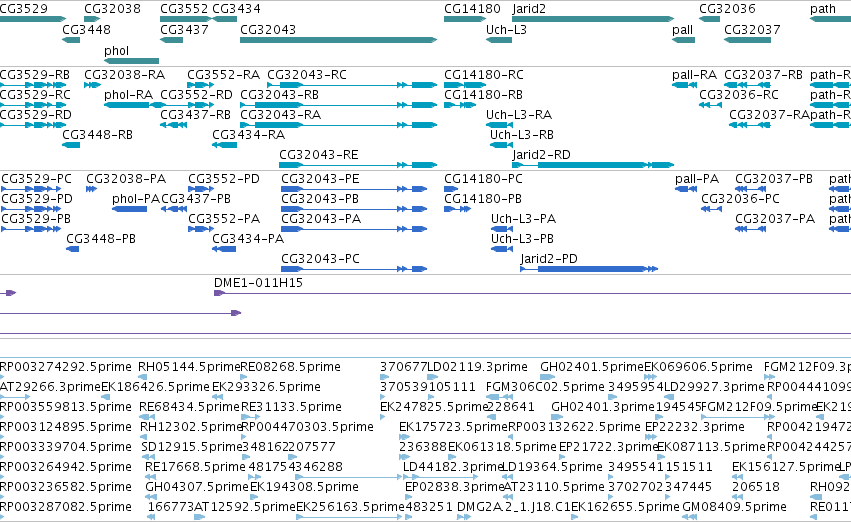Select EST GH02401.5prime label

(x=592, y=367)
